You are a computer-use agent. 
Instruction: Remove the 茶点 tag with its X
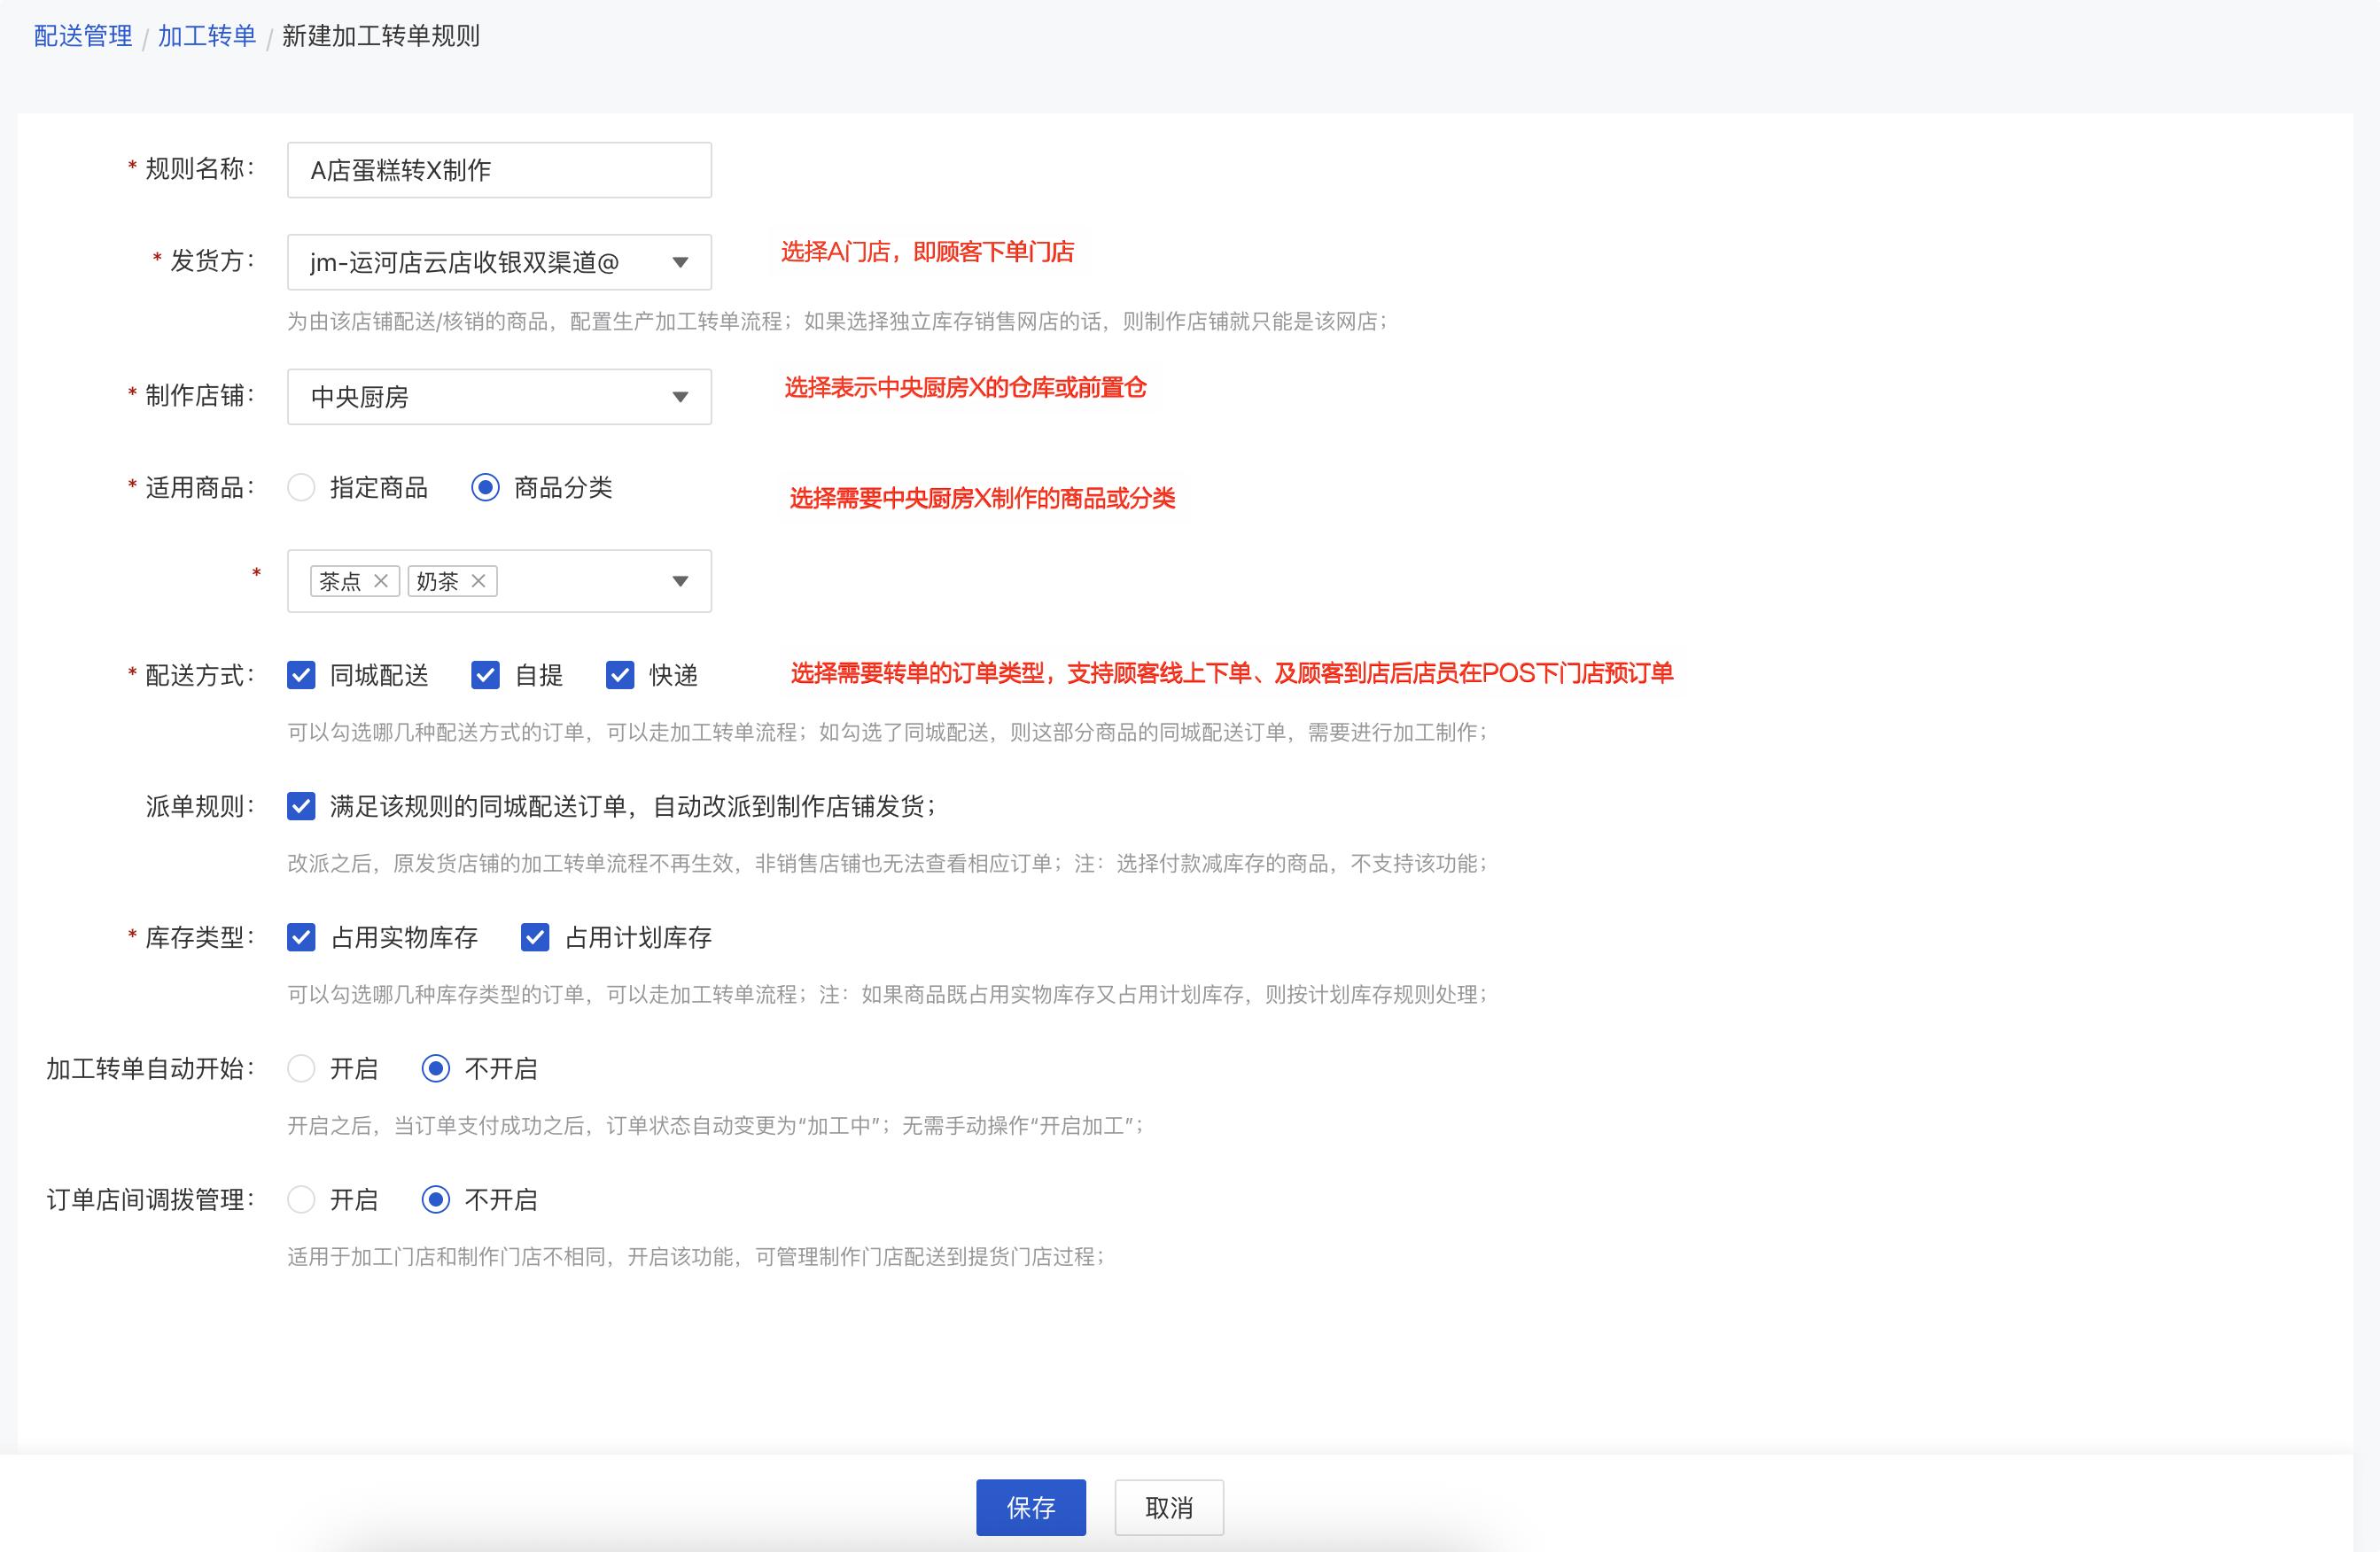click(381, 581)
